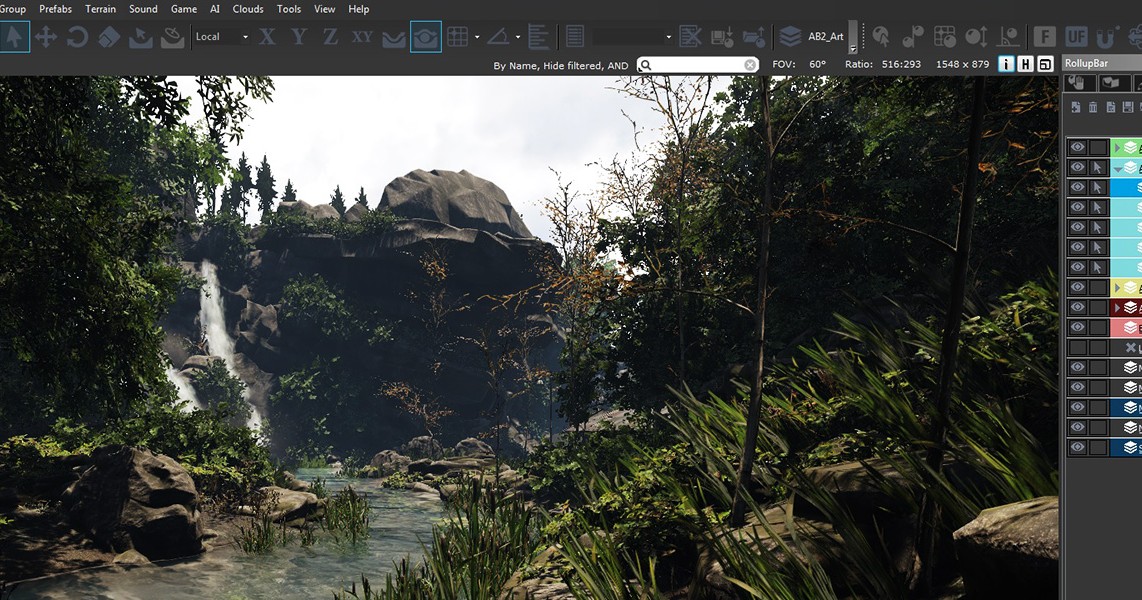Click the AB2_Art current layer label
The height and width of the screenshot is (600, 1142).
(x=826, y=36)
